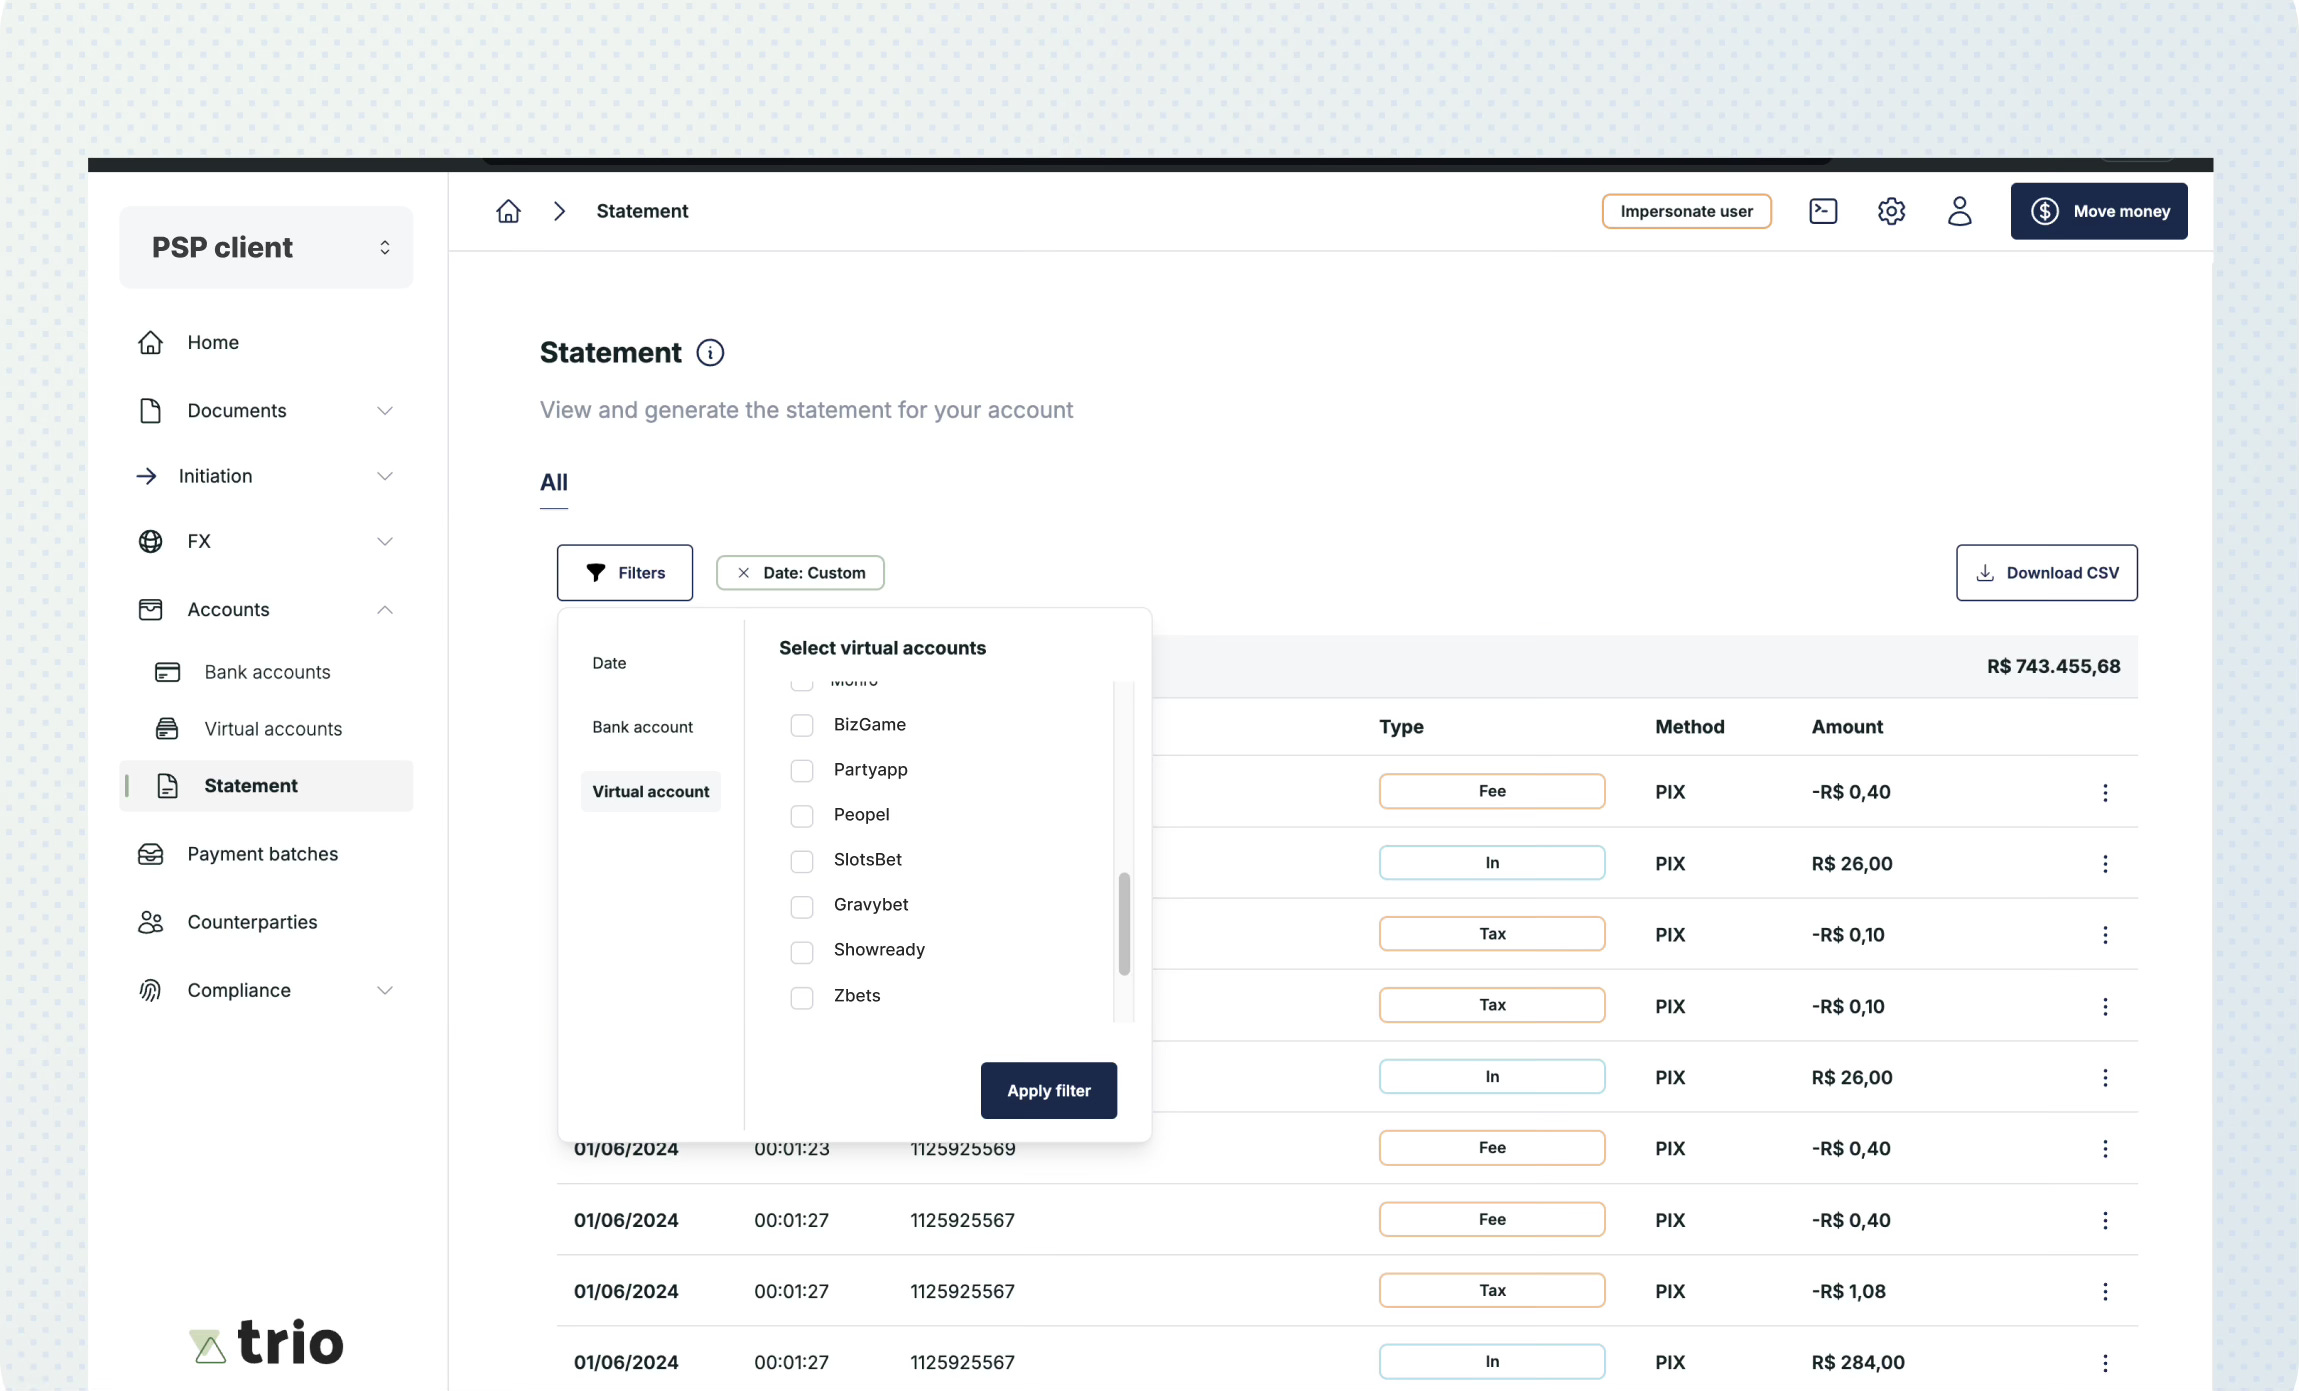This screenshot has width=2299, height=1391.
Task: Click the virtual accounts list scrollbar
Action: (1124, 922)
